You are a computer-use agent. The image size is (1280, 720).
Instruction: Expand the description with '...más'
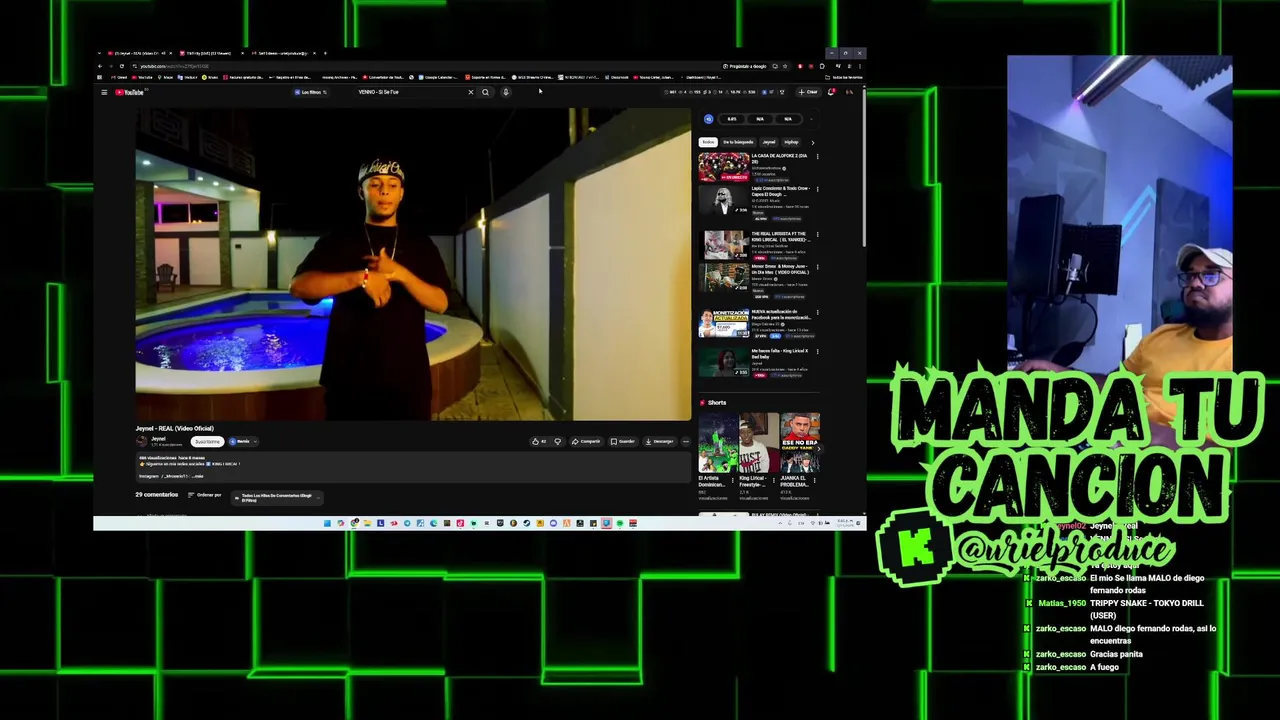pos(197,476)
